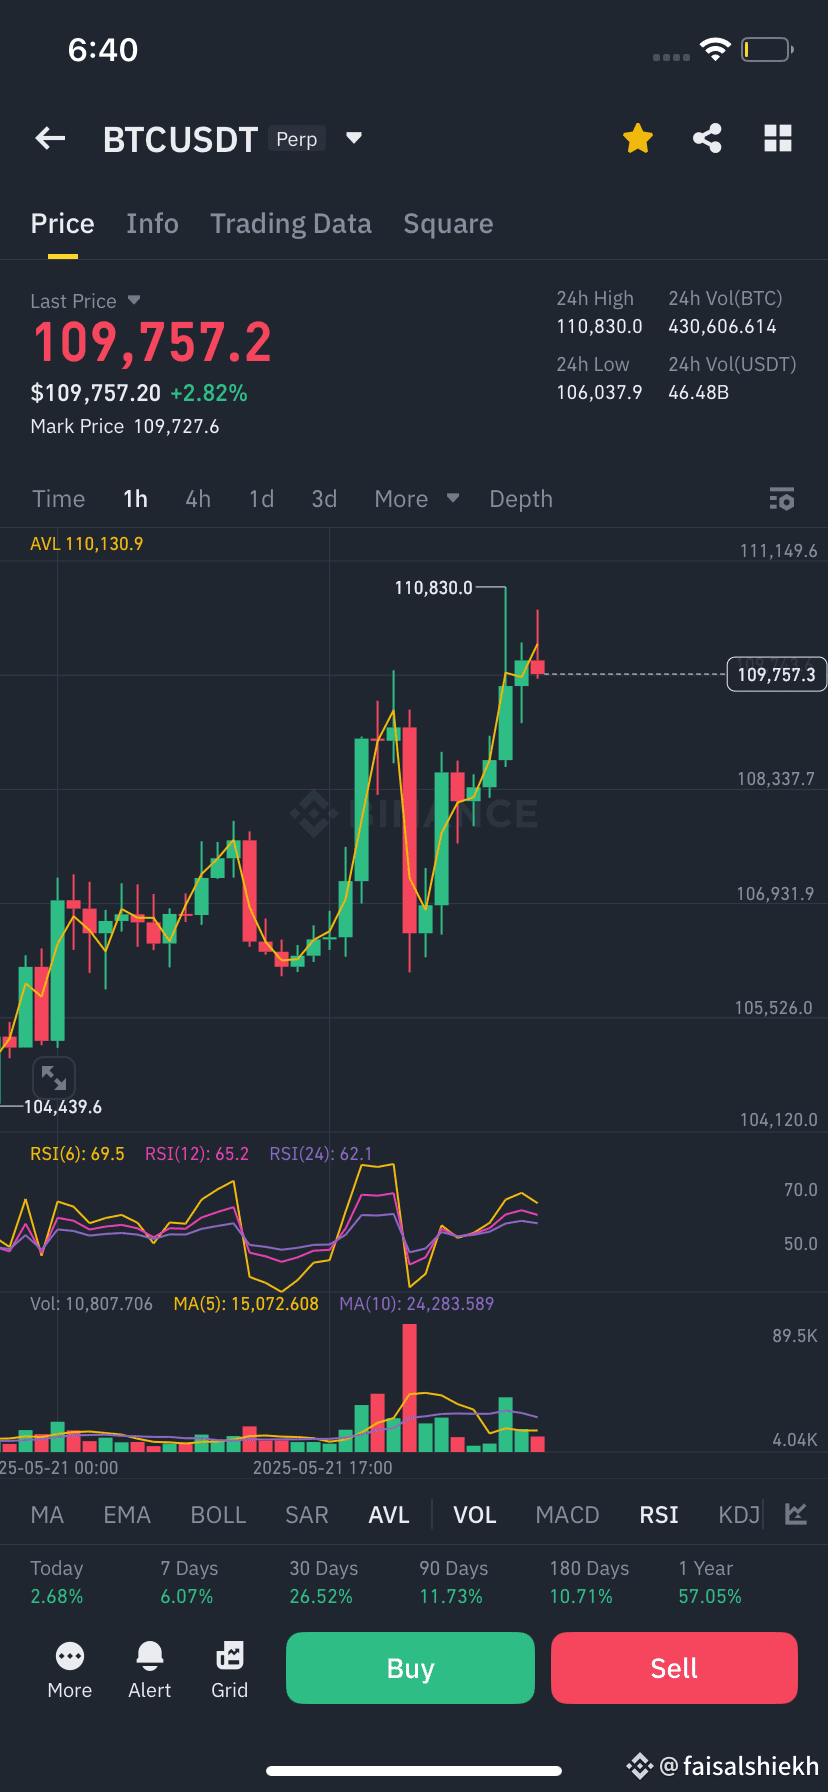Tap the large 109,757.2 last price
Screen dimensions: 828x1792
coord(152,343)
